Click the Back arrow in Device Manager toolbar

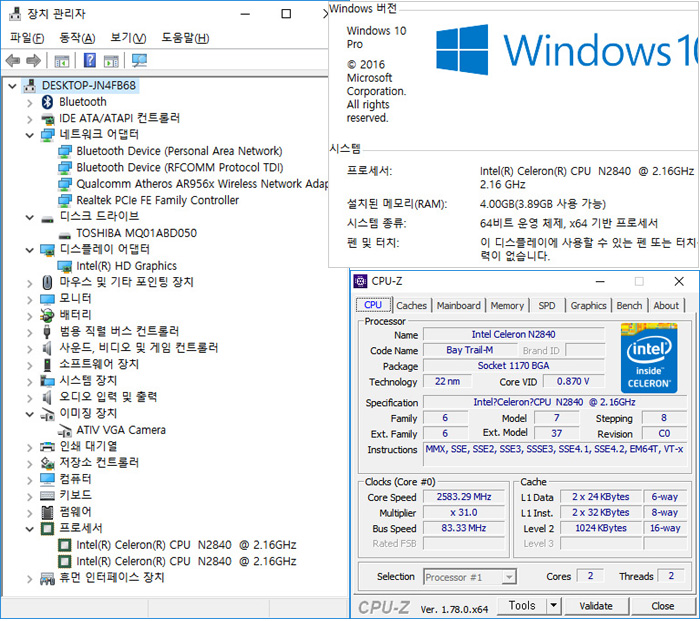13,60
